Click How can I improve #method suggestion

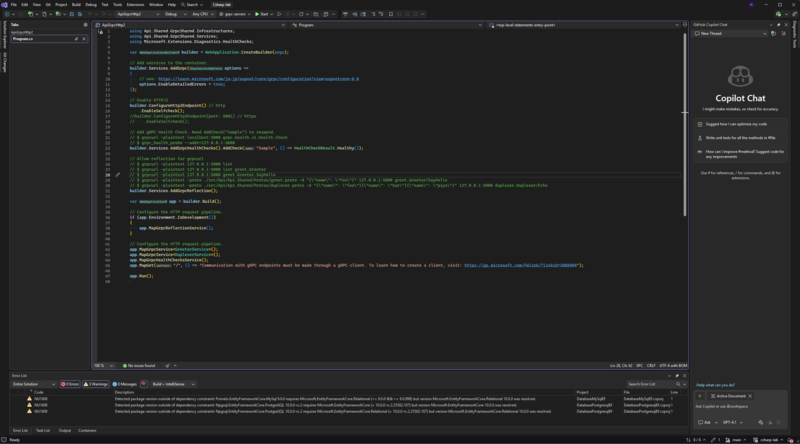(740, 154)
